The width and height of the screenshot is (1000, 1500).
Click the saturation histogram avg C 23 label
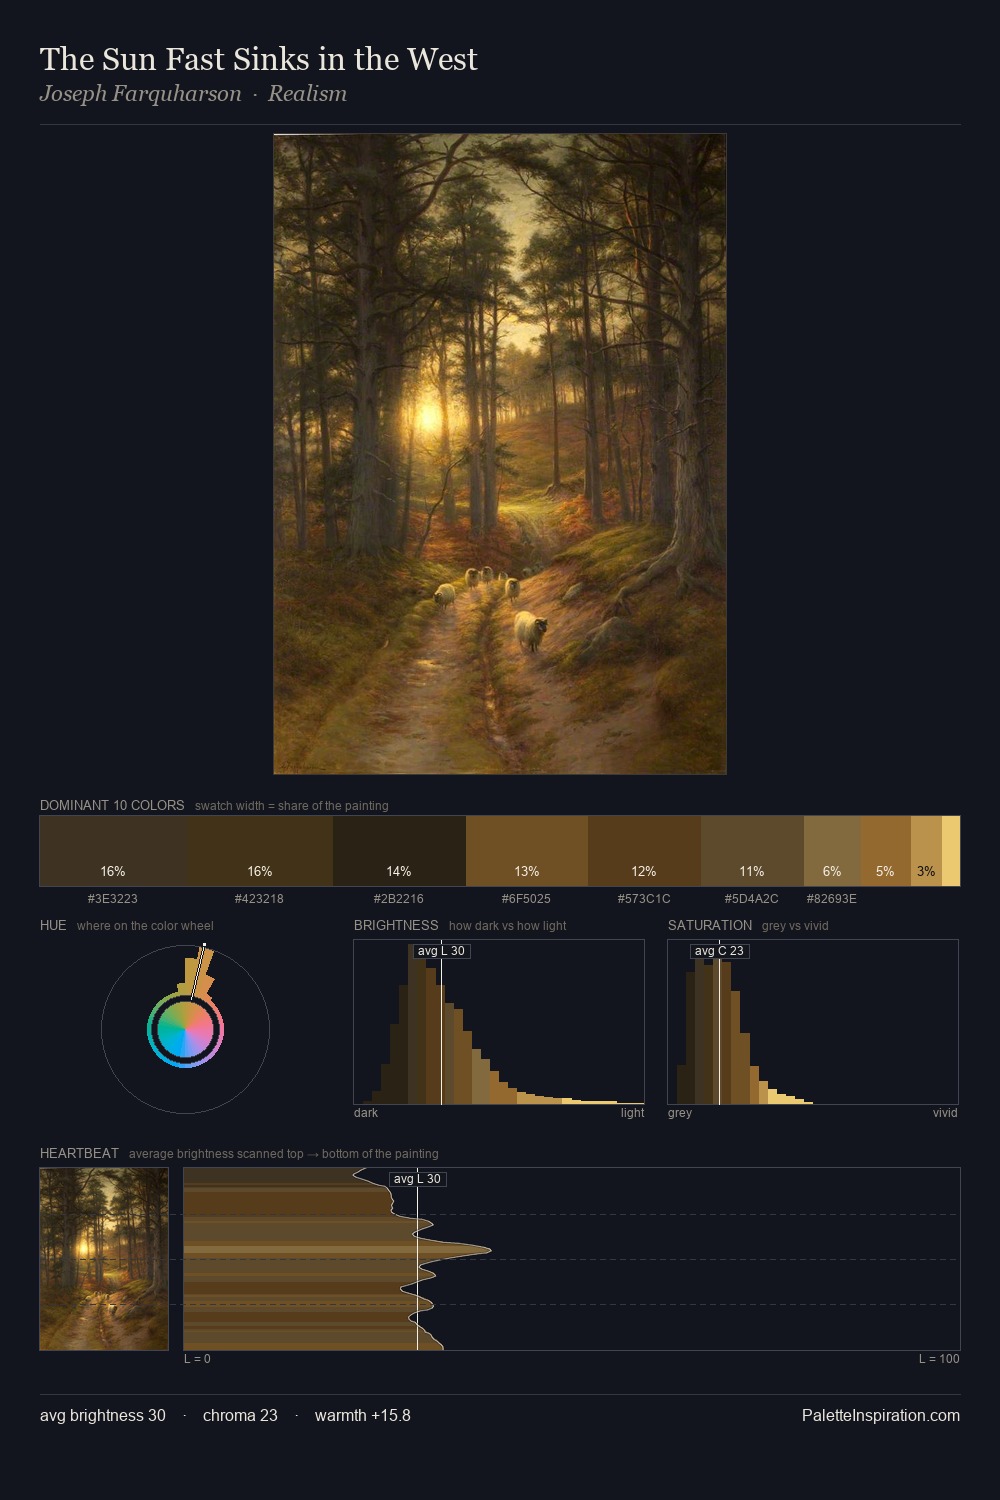point(719,951)
